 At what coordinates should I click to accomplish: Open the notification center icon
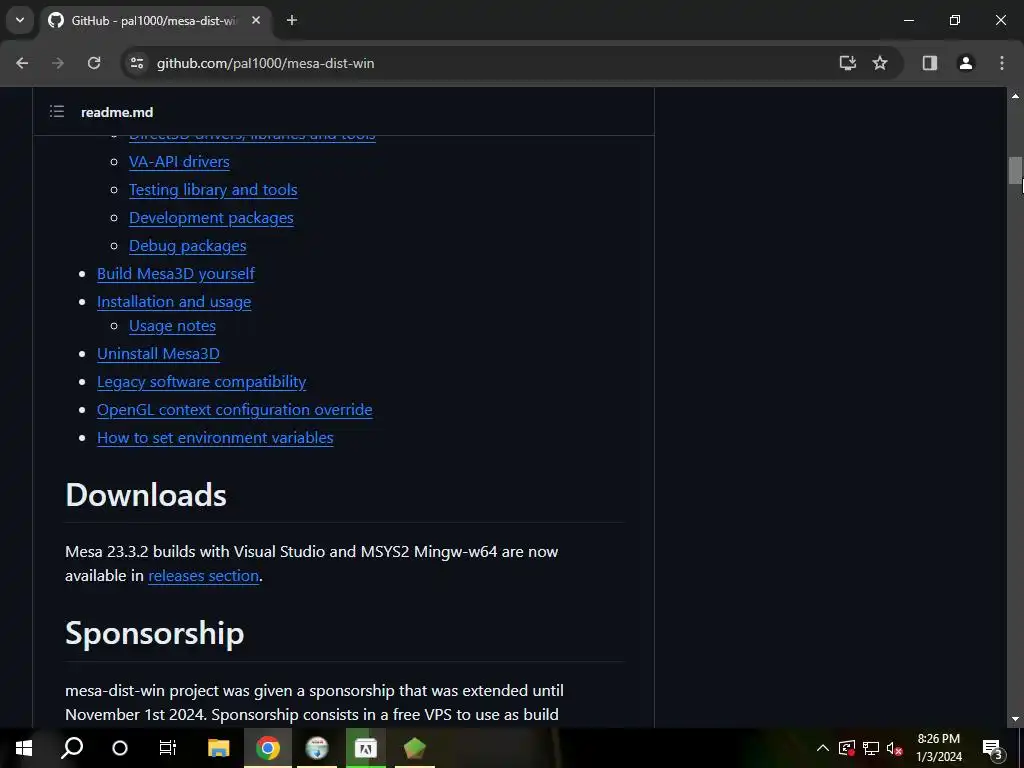993,748
